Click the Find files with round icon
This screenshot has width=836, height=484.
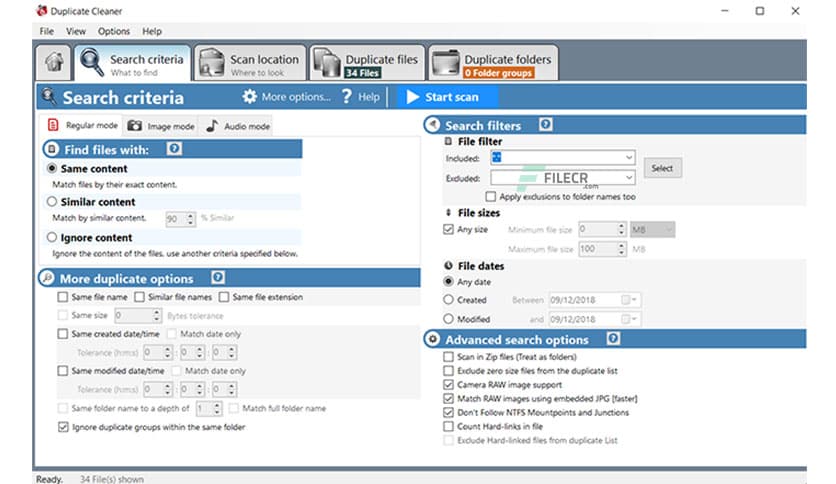(x=51, y=149)
